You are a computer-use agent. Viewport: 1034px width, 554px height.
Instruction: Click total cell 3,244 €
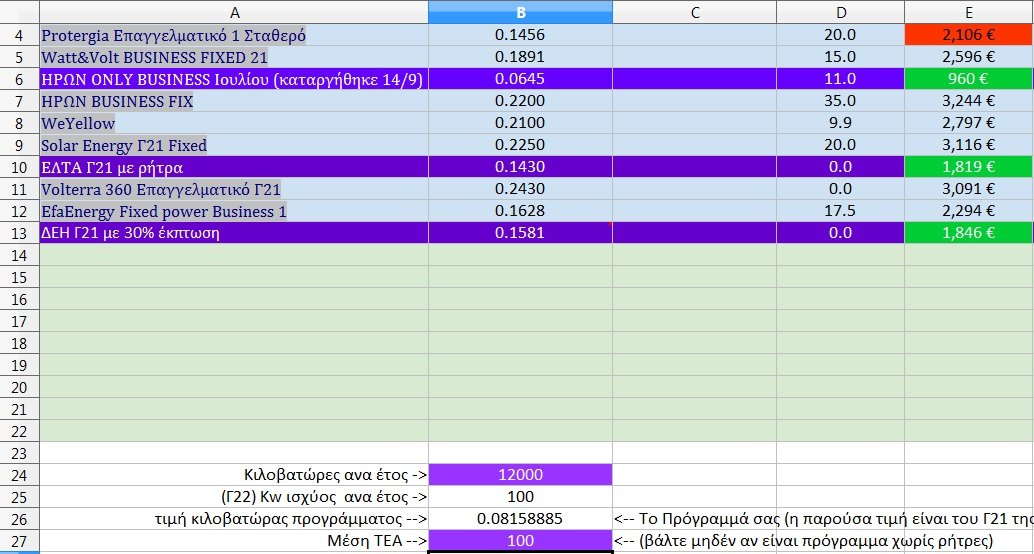(969, 101)
